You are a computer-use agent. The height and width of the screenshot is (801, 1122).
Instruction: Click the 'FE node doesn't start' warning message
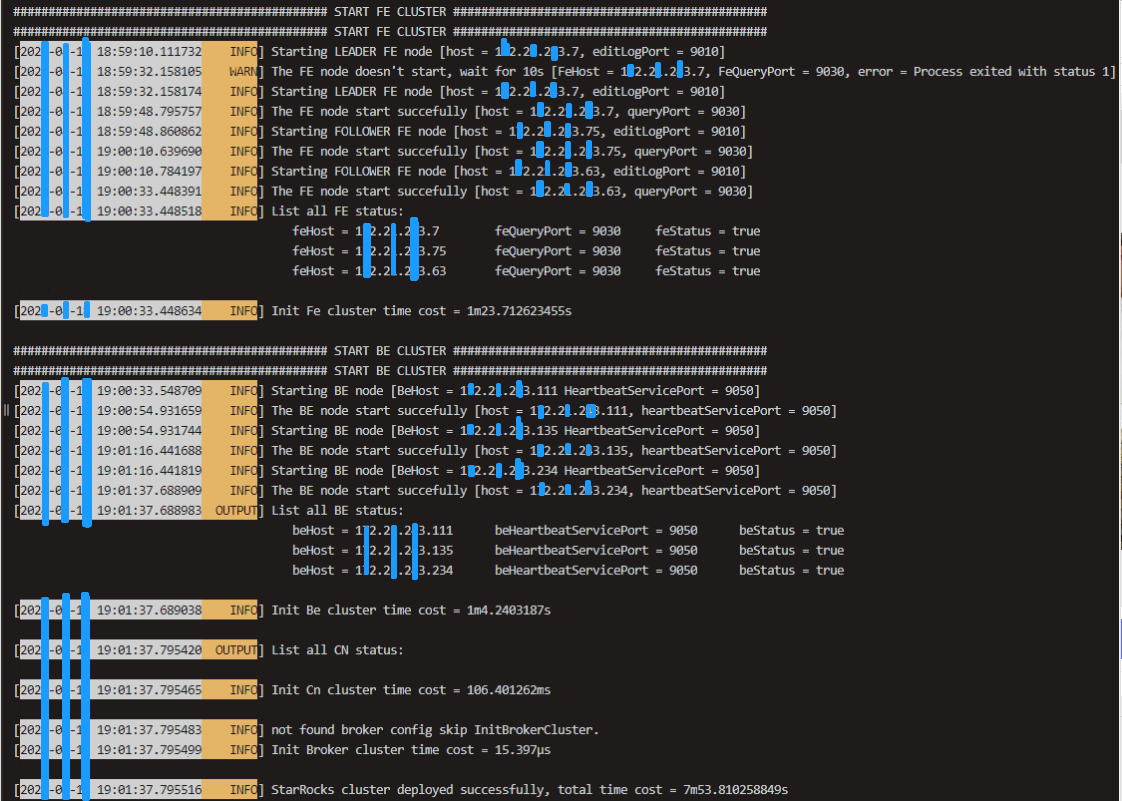pyautogui.click(x=693, y=72)
